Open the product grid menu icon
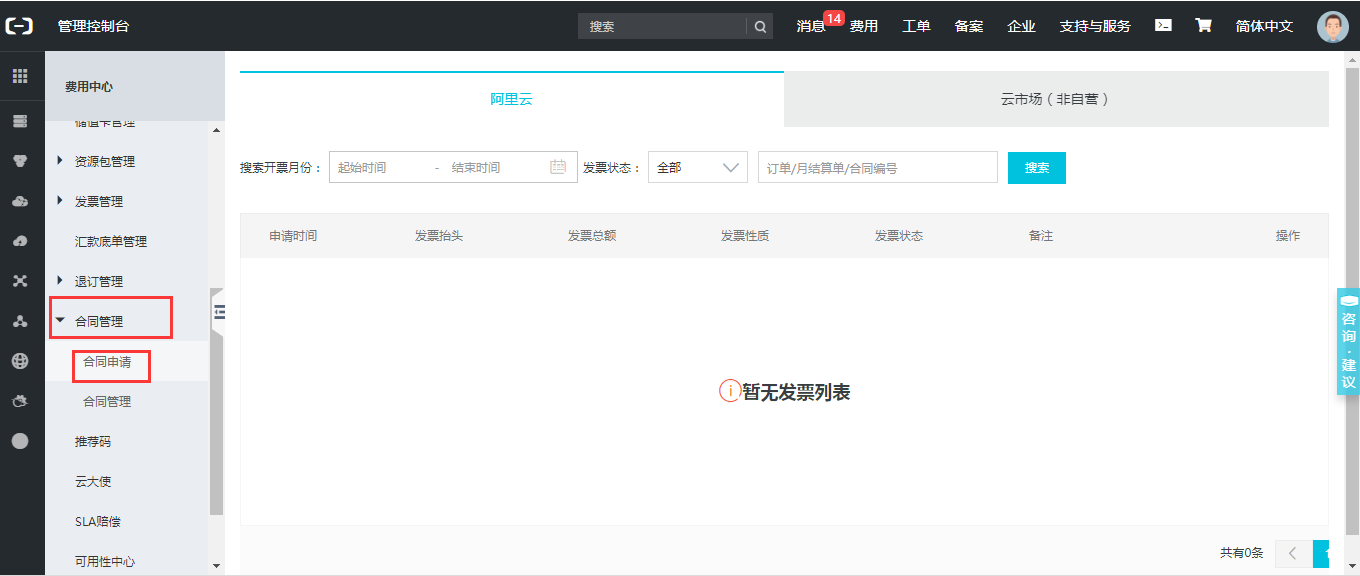This screenshot has height=576, width=1360. (x=20, y=76)
